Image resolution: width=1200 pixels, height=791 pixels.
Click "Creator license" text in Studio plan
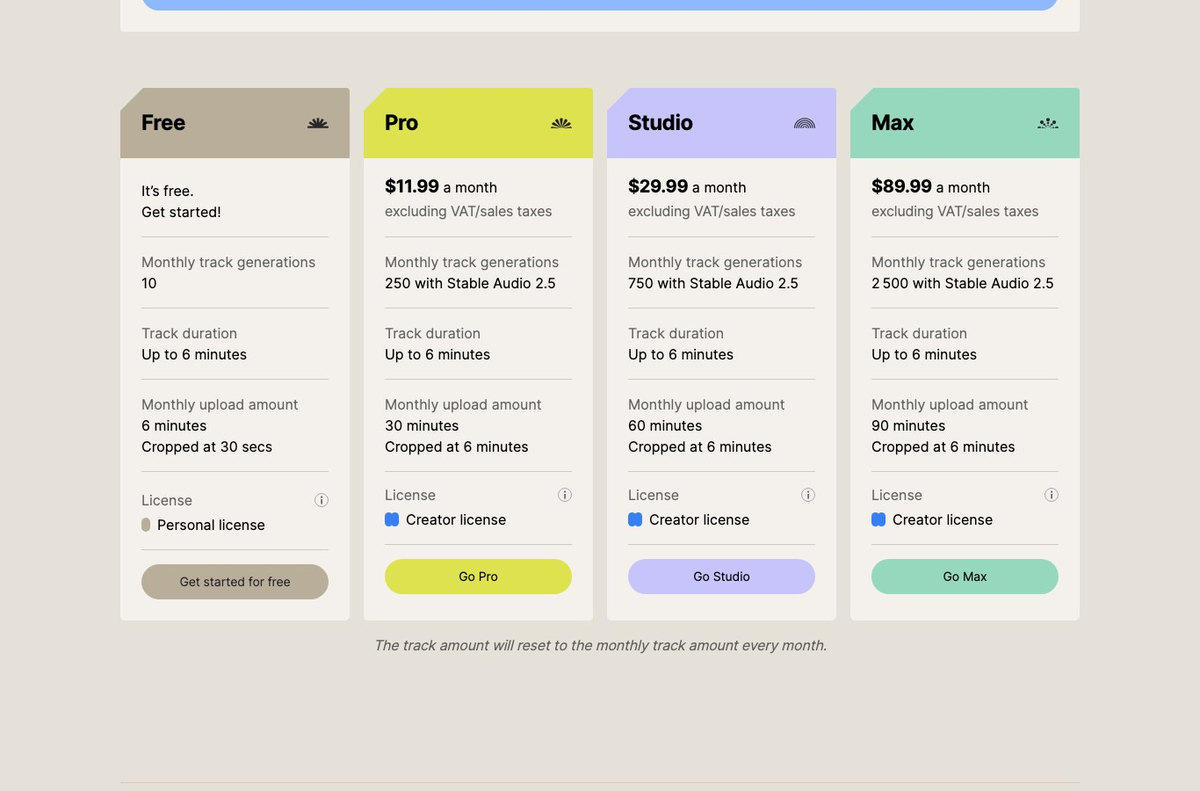pos(699,520)
